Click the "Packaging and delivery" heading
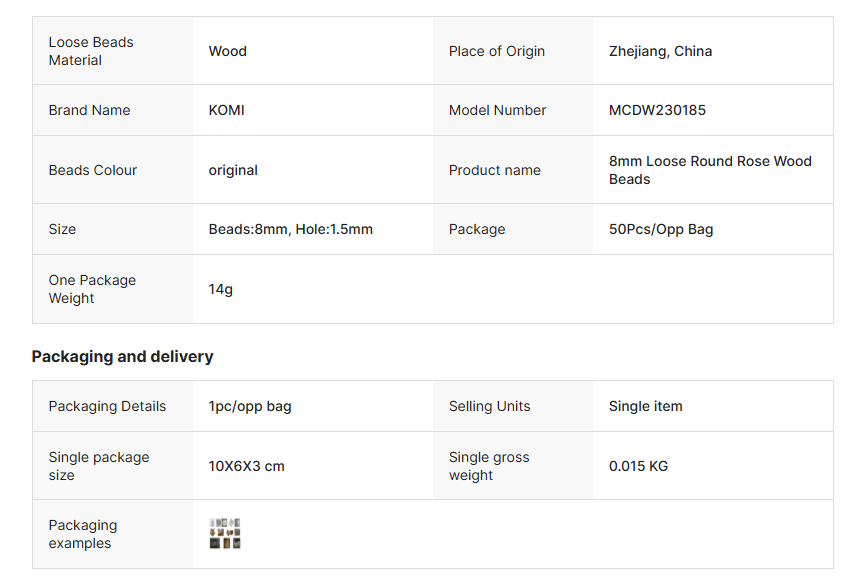Screen dimensions: 858x580 point(122,357)
